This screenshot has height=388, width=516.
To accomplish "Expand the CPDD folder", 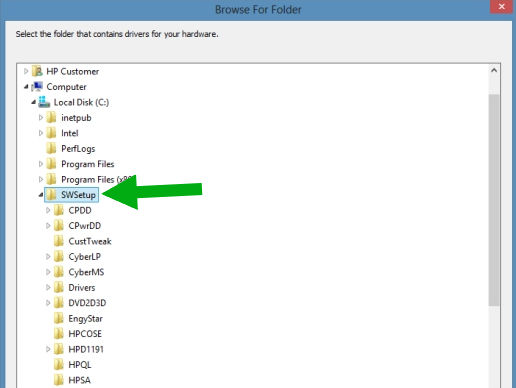I will point(48,210).
